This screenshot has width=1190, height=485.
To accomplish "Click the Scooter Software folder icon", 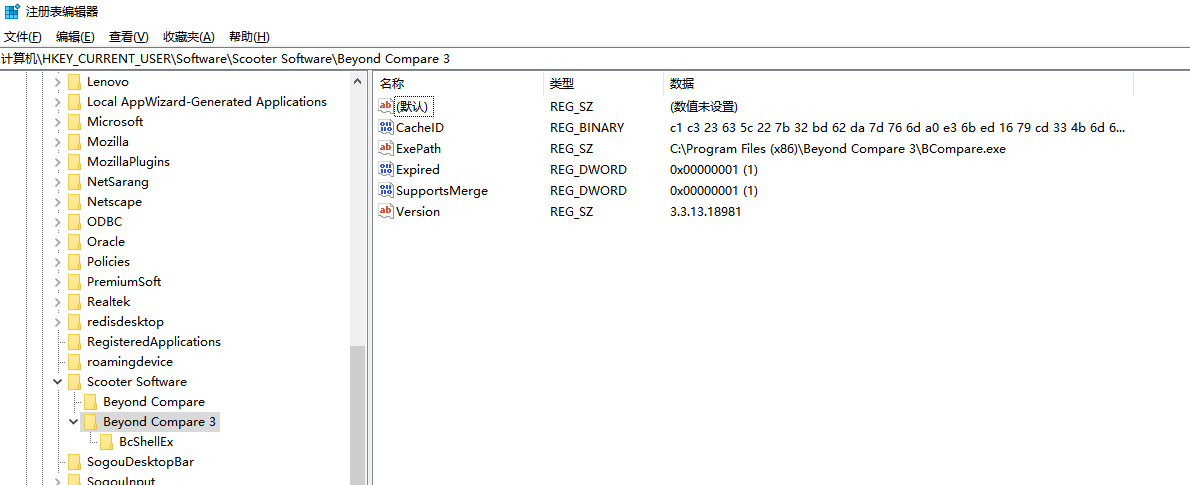I will pos(74,382).
